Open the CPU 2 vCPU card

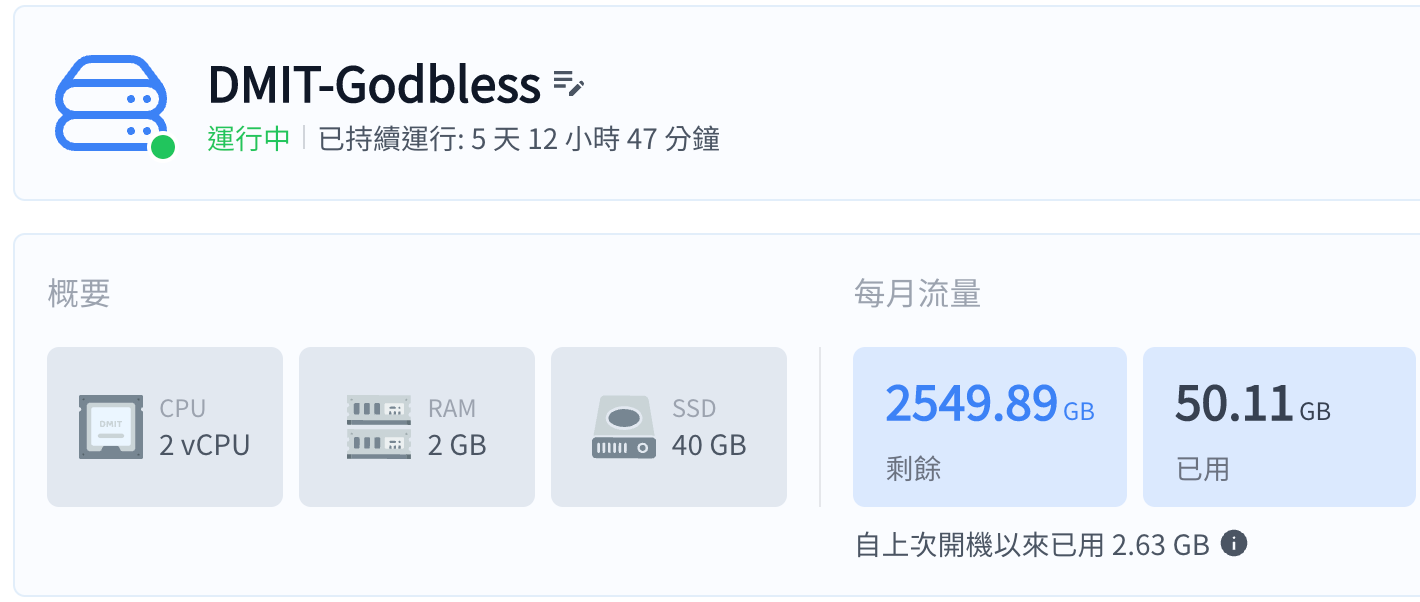(165, 427)
